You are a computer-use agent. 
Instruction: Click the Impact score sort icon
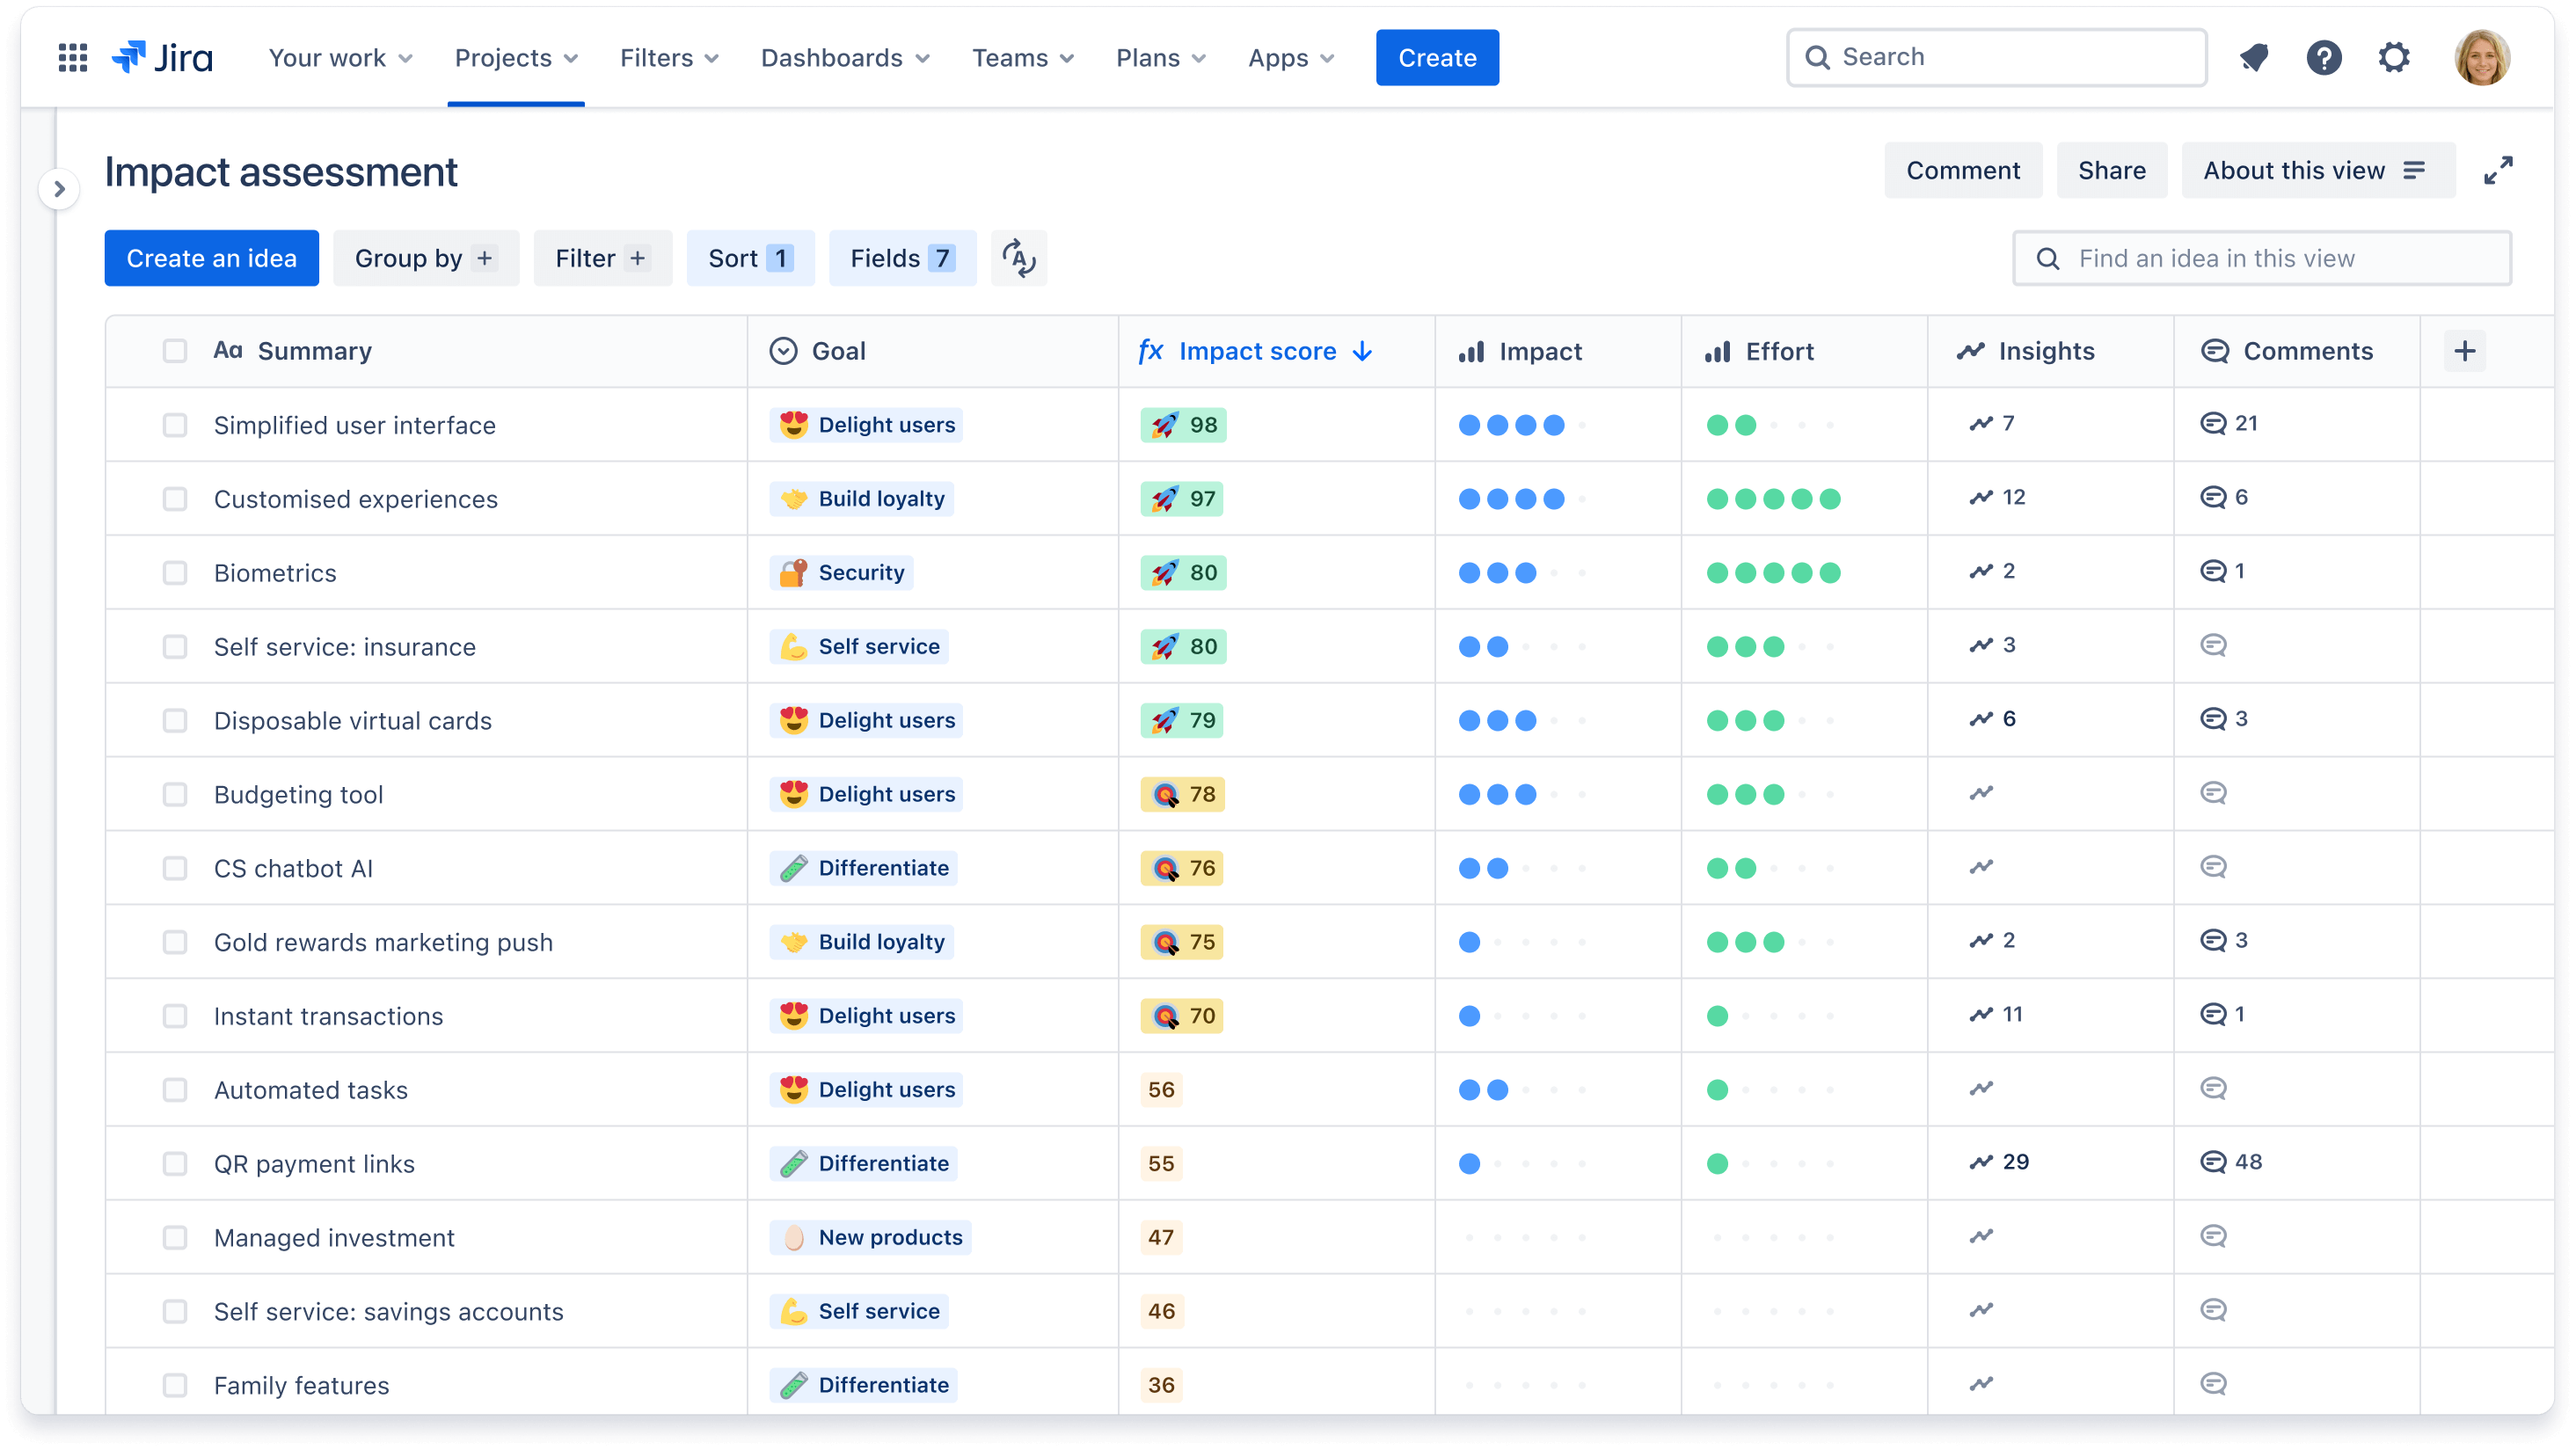click(x=1366, y=350)
